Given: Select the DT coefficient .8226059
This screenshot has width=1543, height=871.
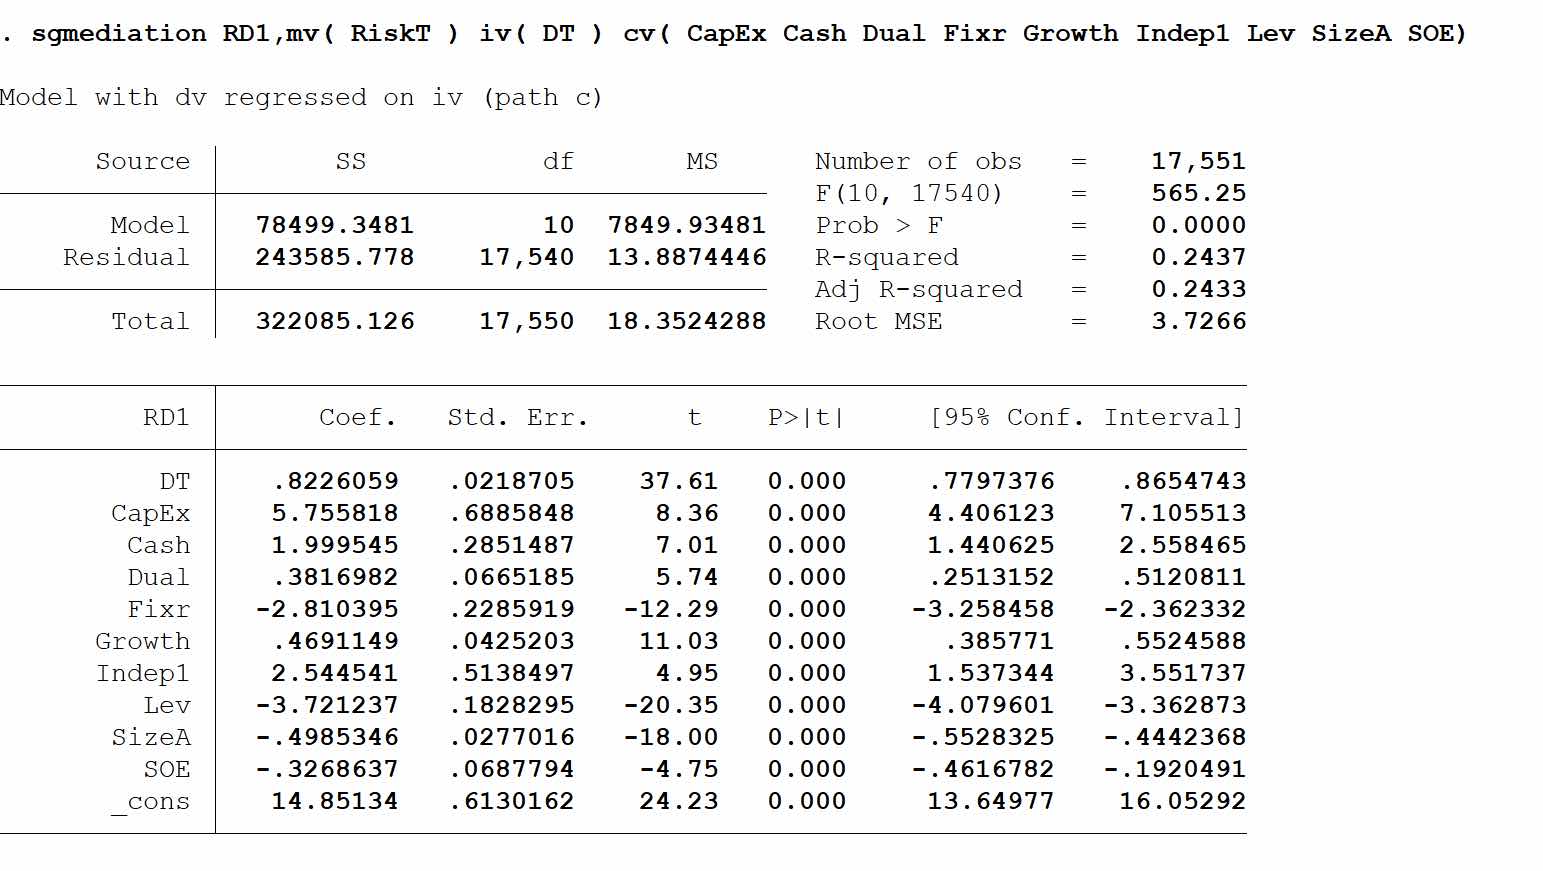Looking at the screenshot, I should point(335,482).
